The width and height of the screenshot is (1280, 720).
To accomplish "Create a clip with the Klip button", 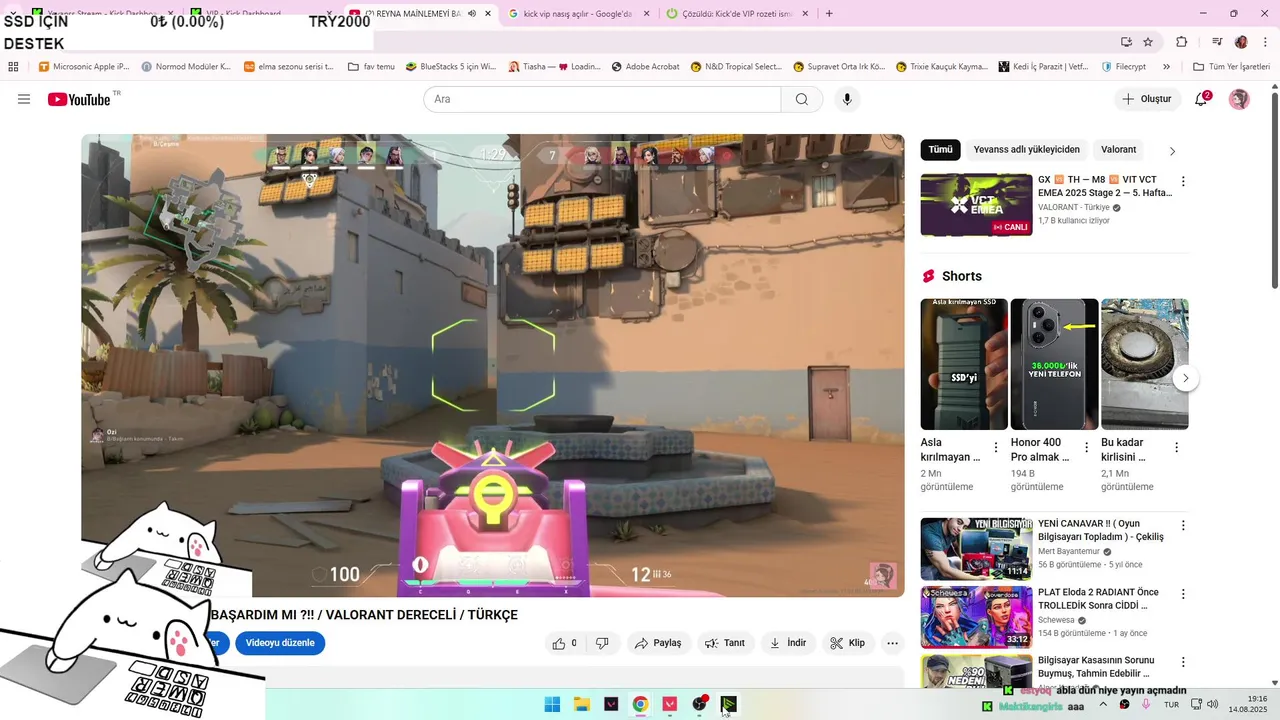I will coord(848,643).
